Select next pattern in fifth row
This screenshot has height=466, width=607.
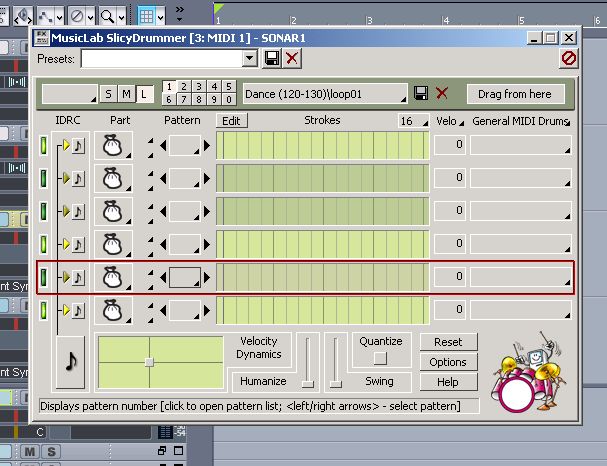click(207, 277)
